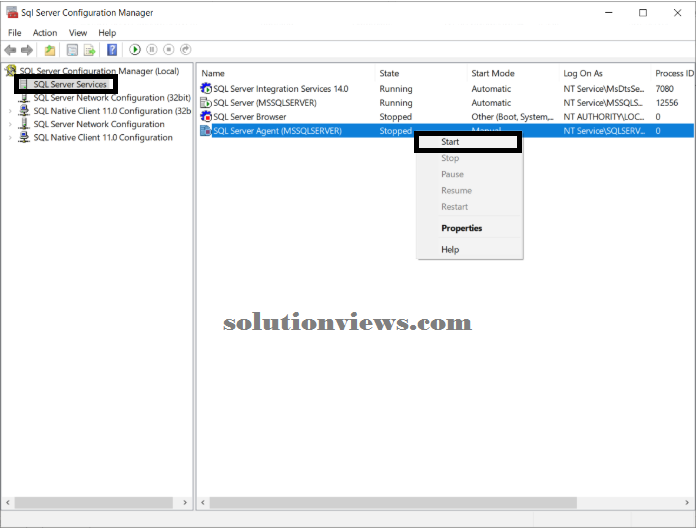Image resolution: width=697 pixels, height=528 pixels.
Task: Click the disabled Stop context menu entry
Action: [x=469, y=158]
